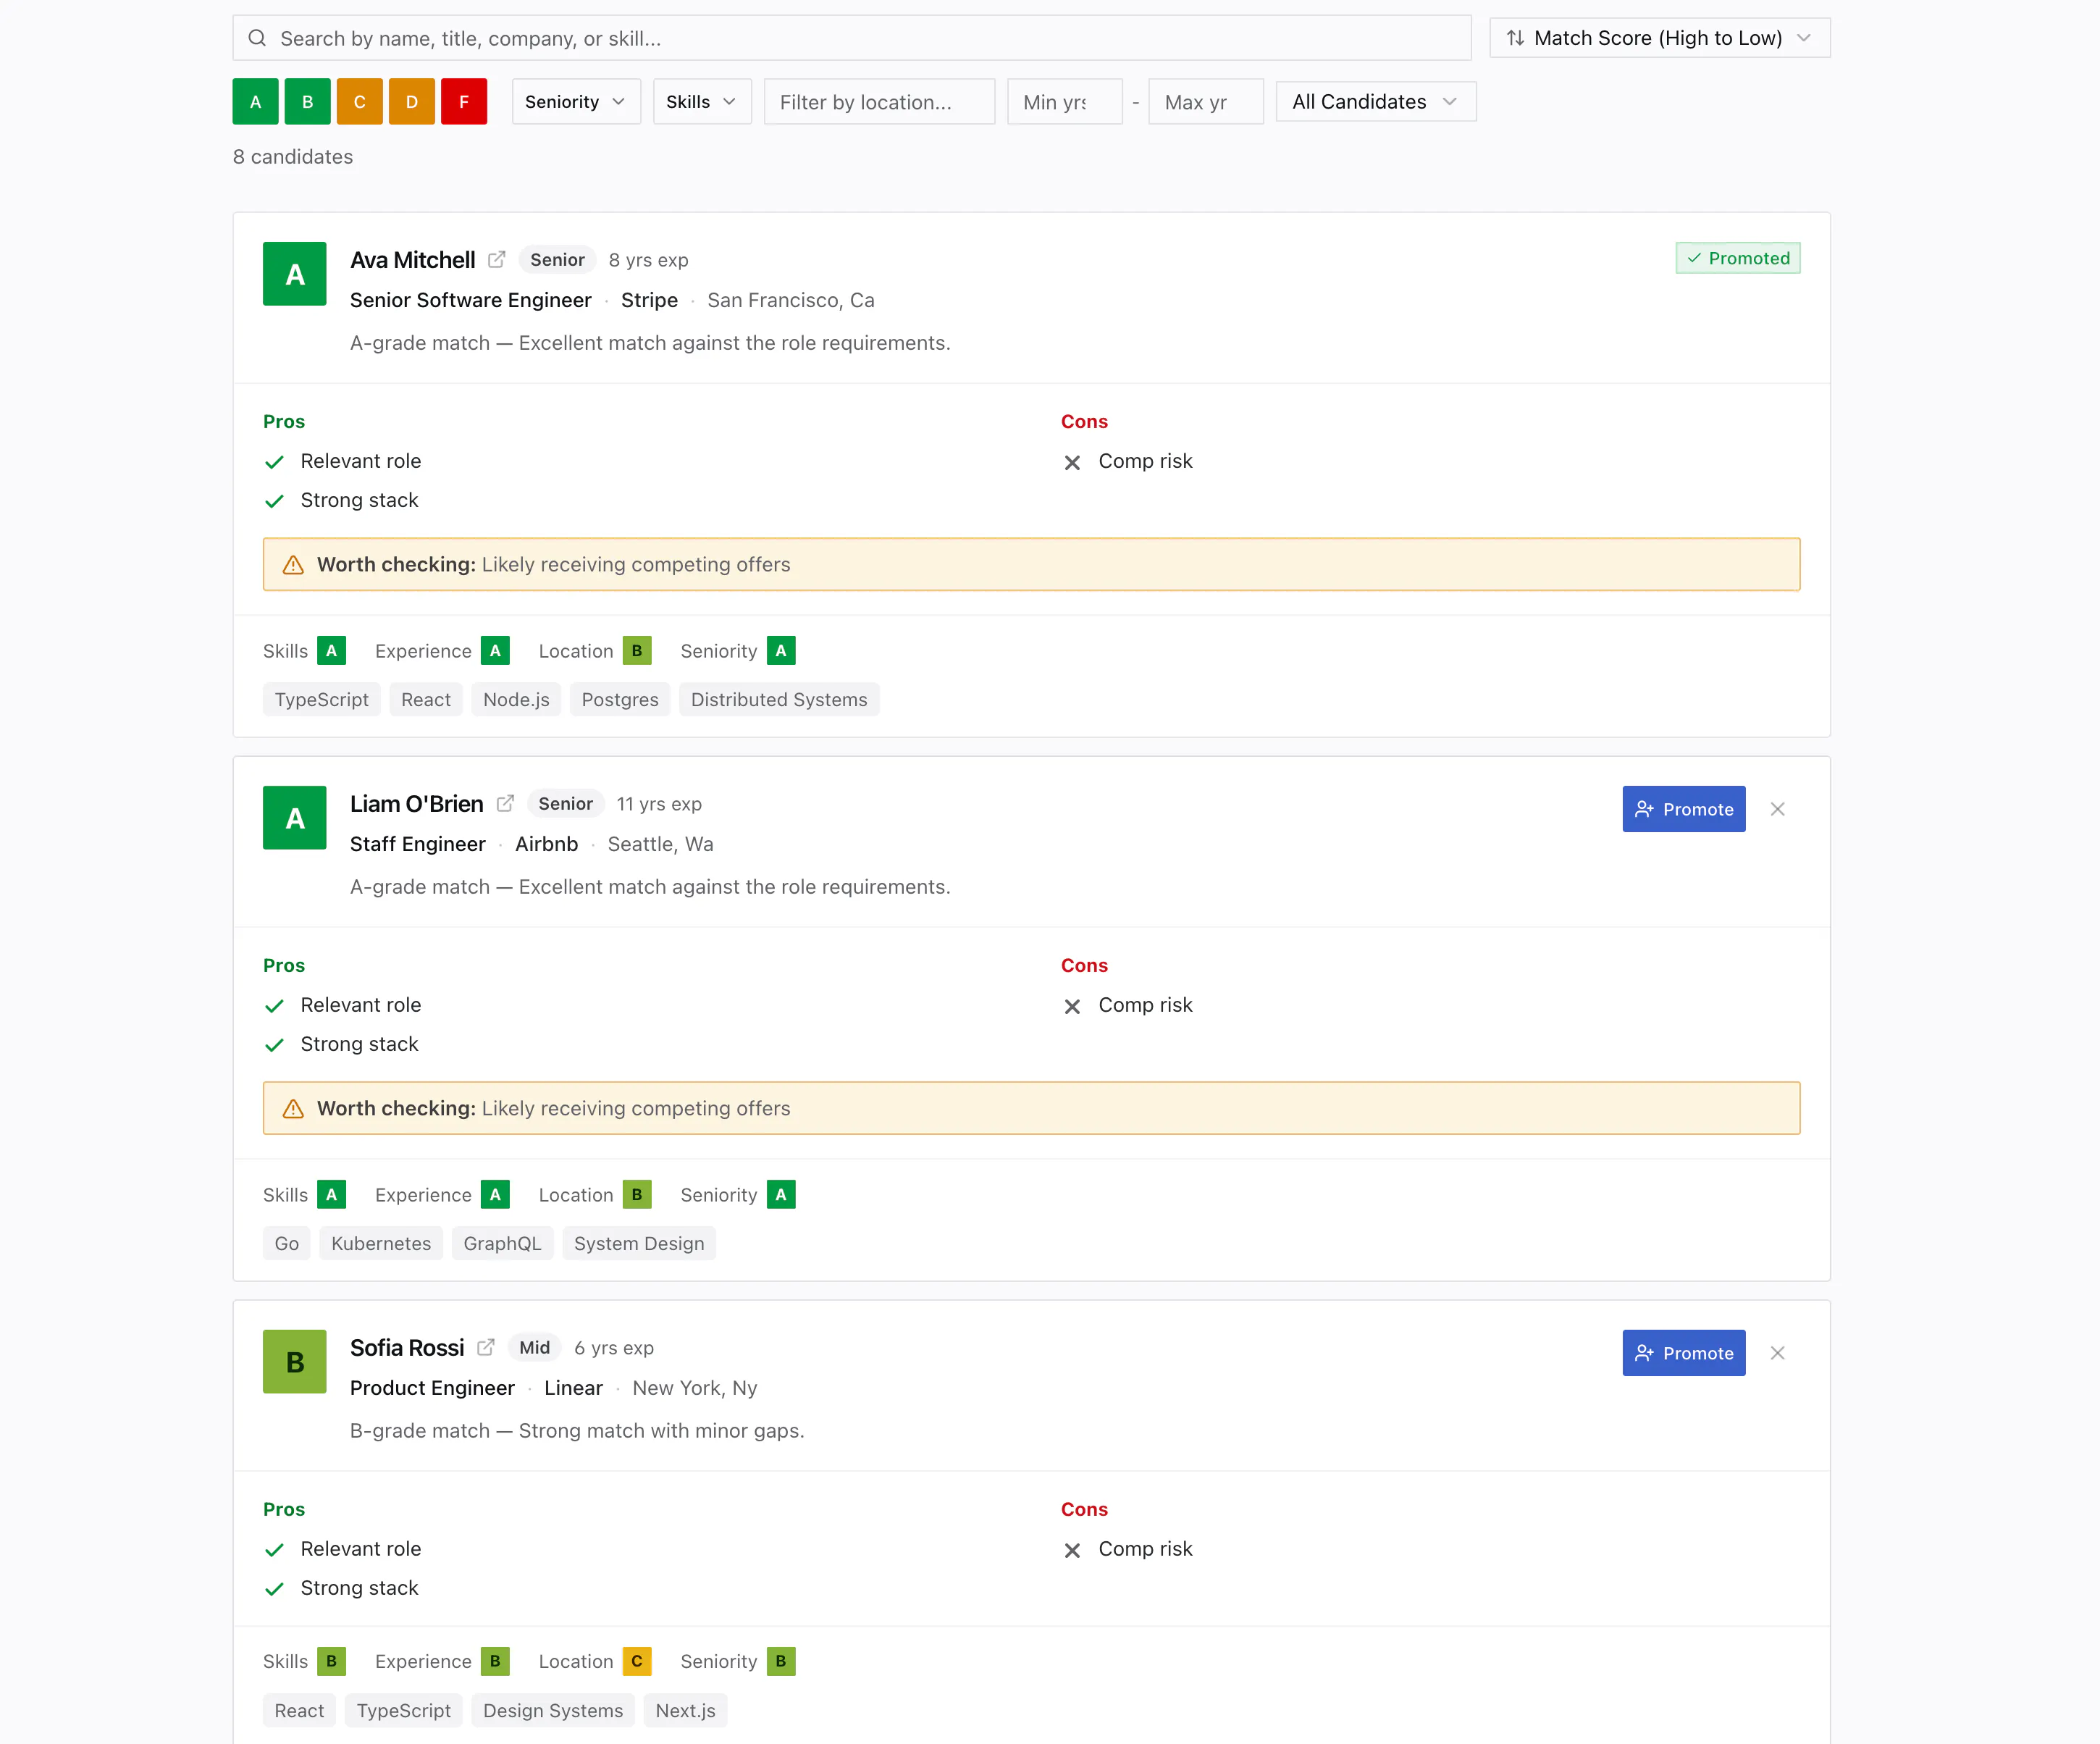This screenshot has height=1744, width=2100.
Task: Open the All Candidates dropdown
Action: pos(1376,102)
